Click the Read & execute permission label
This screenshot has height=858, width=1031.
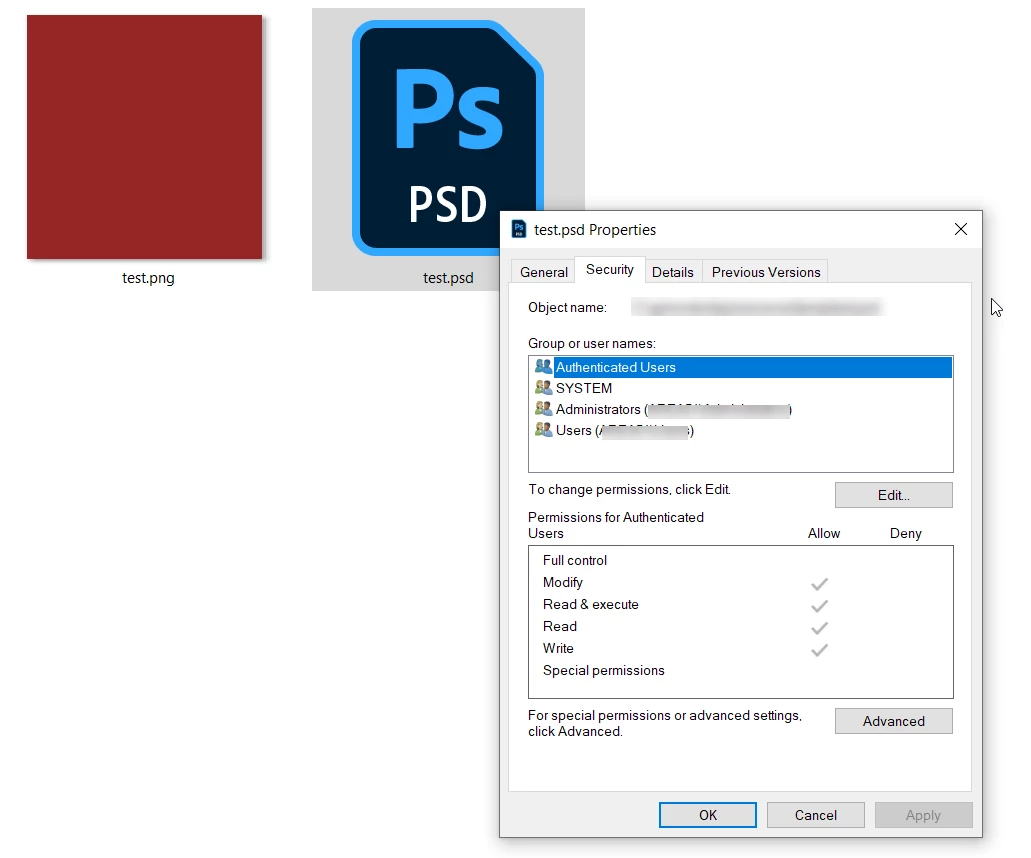click(590, 604)
